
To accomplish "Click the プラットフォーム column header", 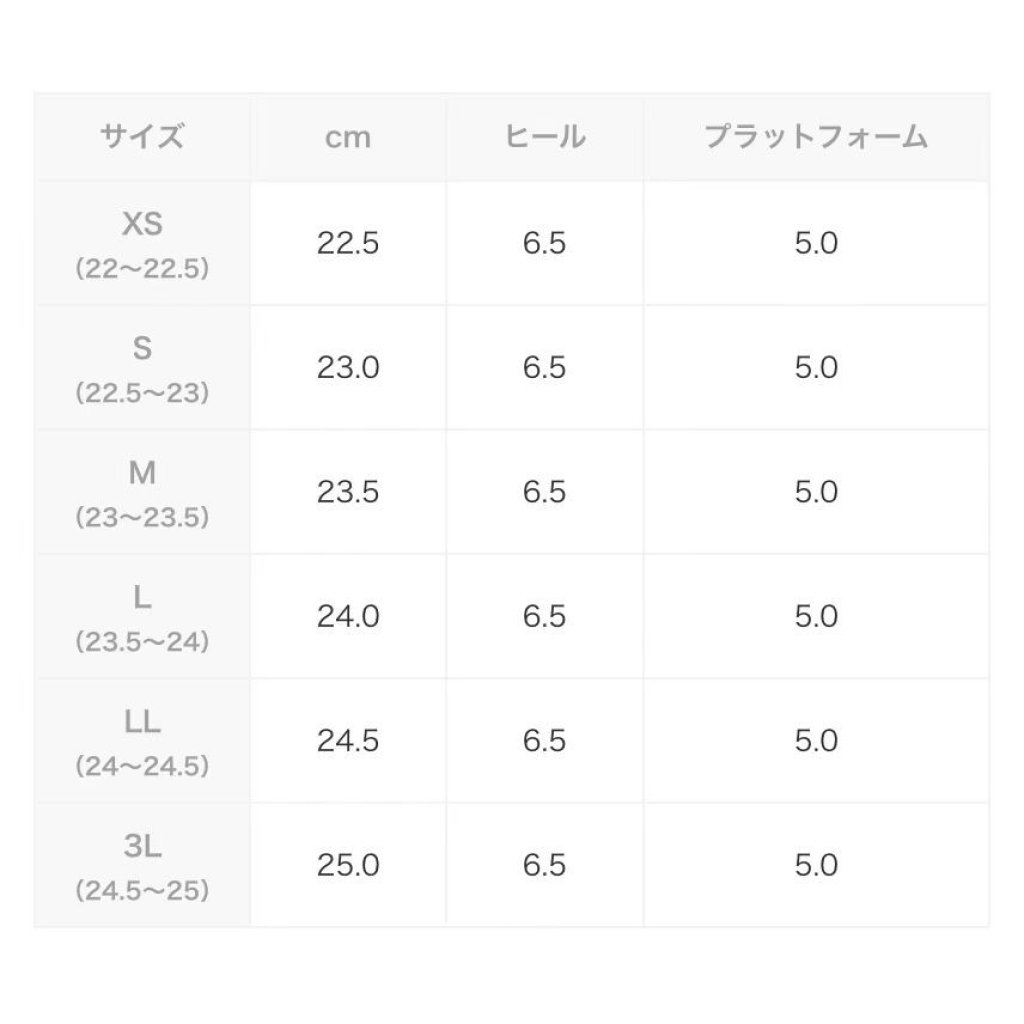I will 816,137.
